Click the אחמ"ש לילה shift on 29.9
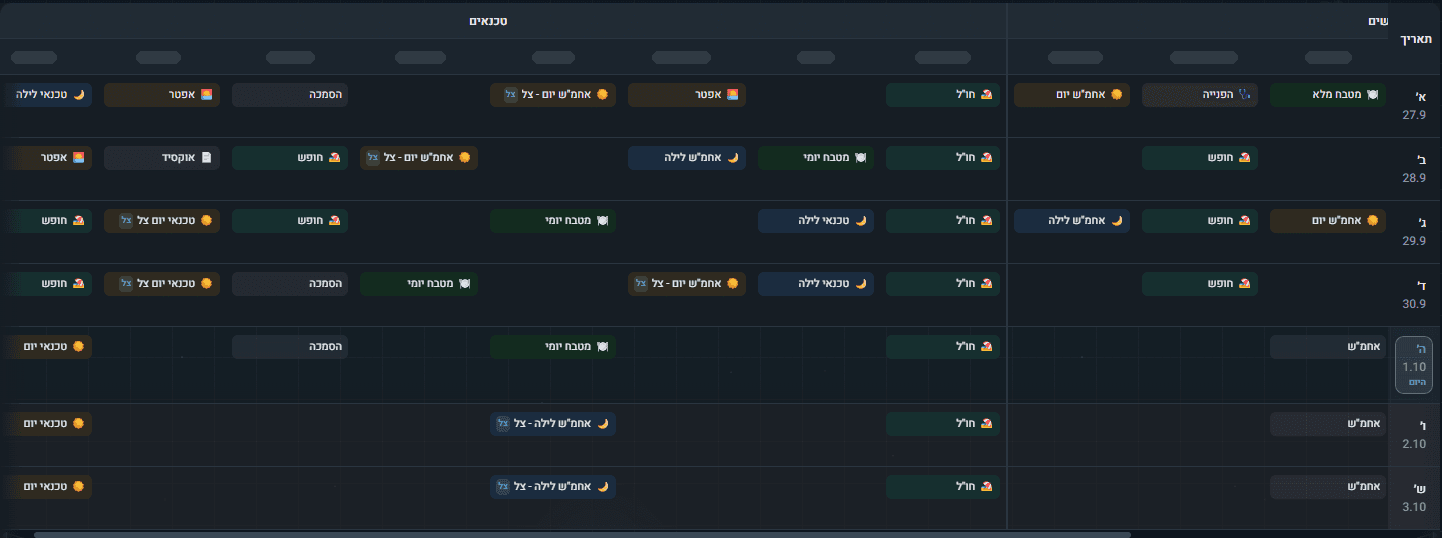The image size is (1442, 538). 1072,221
